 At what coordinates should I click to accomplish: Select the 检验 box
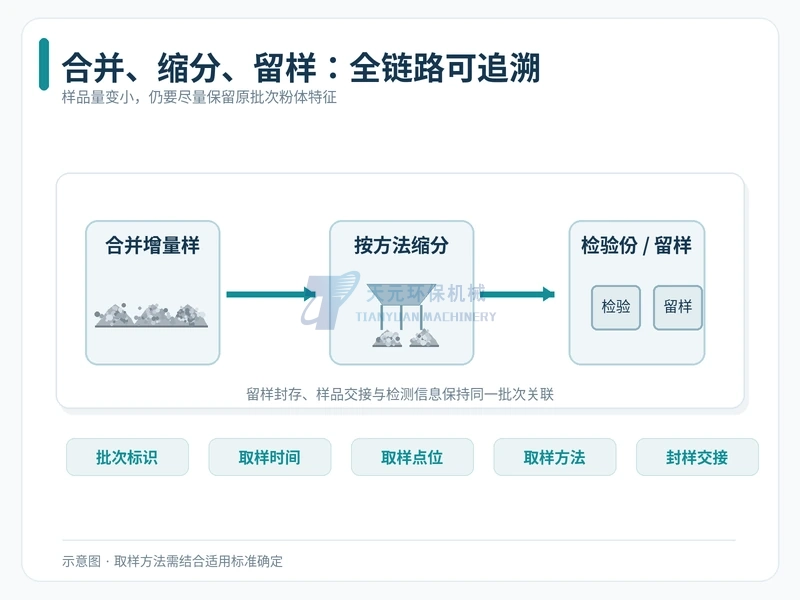point(616,307)
